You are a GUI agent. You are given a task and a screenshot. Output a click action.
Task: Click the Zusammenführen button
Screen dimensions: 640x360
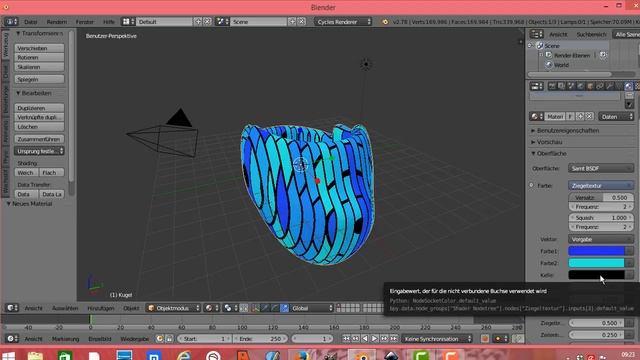click(39, 139)
